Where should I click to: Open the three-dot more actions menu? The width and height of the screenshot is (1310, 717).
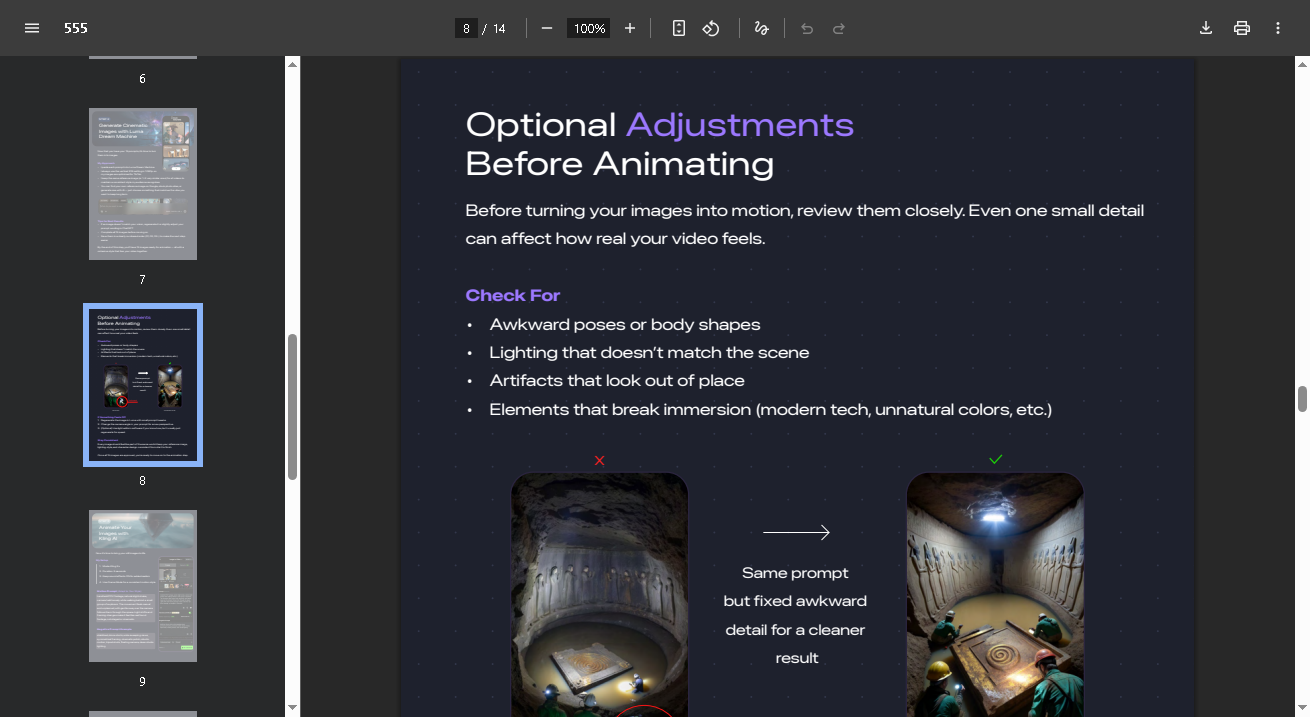pyautogui.click(x=1278, y=28)
